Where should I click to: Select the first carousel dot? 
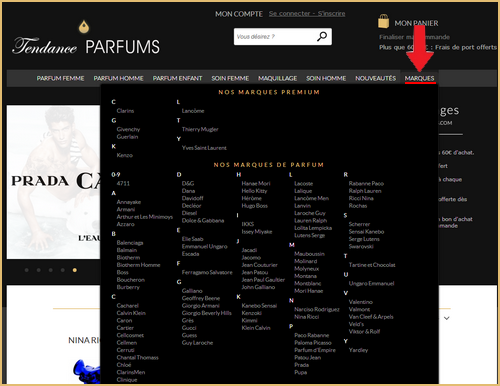[x=27, y=270]
